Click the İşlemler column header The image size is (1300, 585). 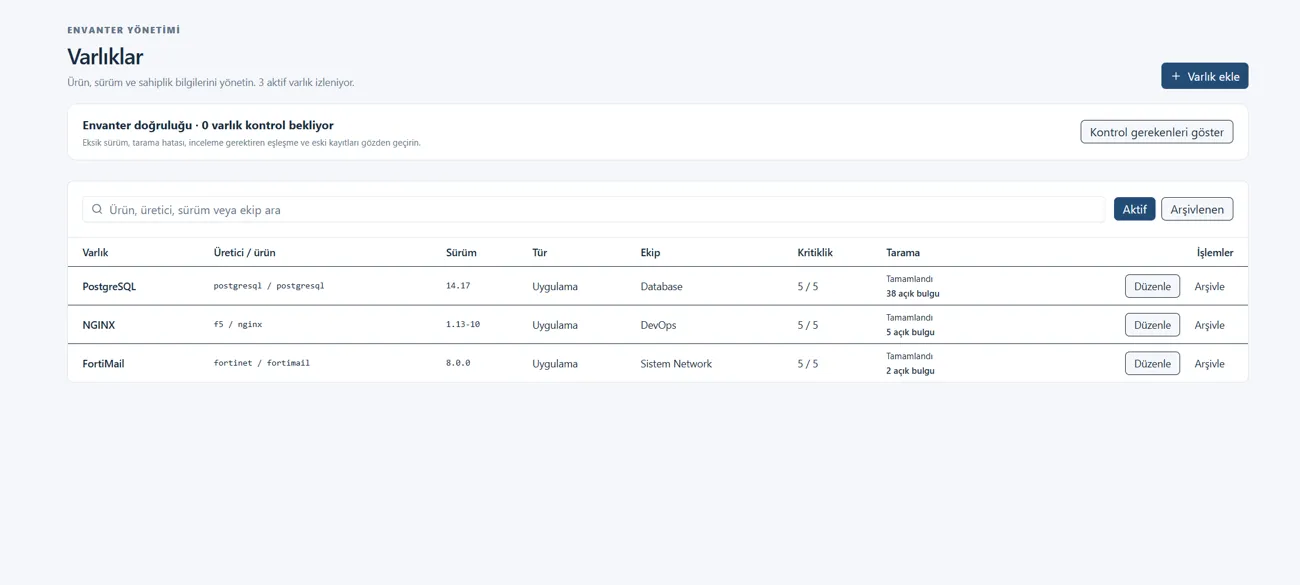point(1215,253)
